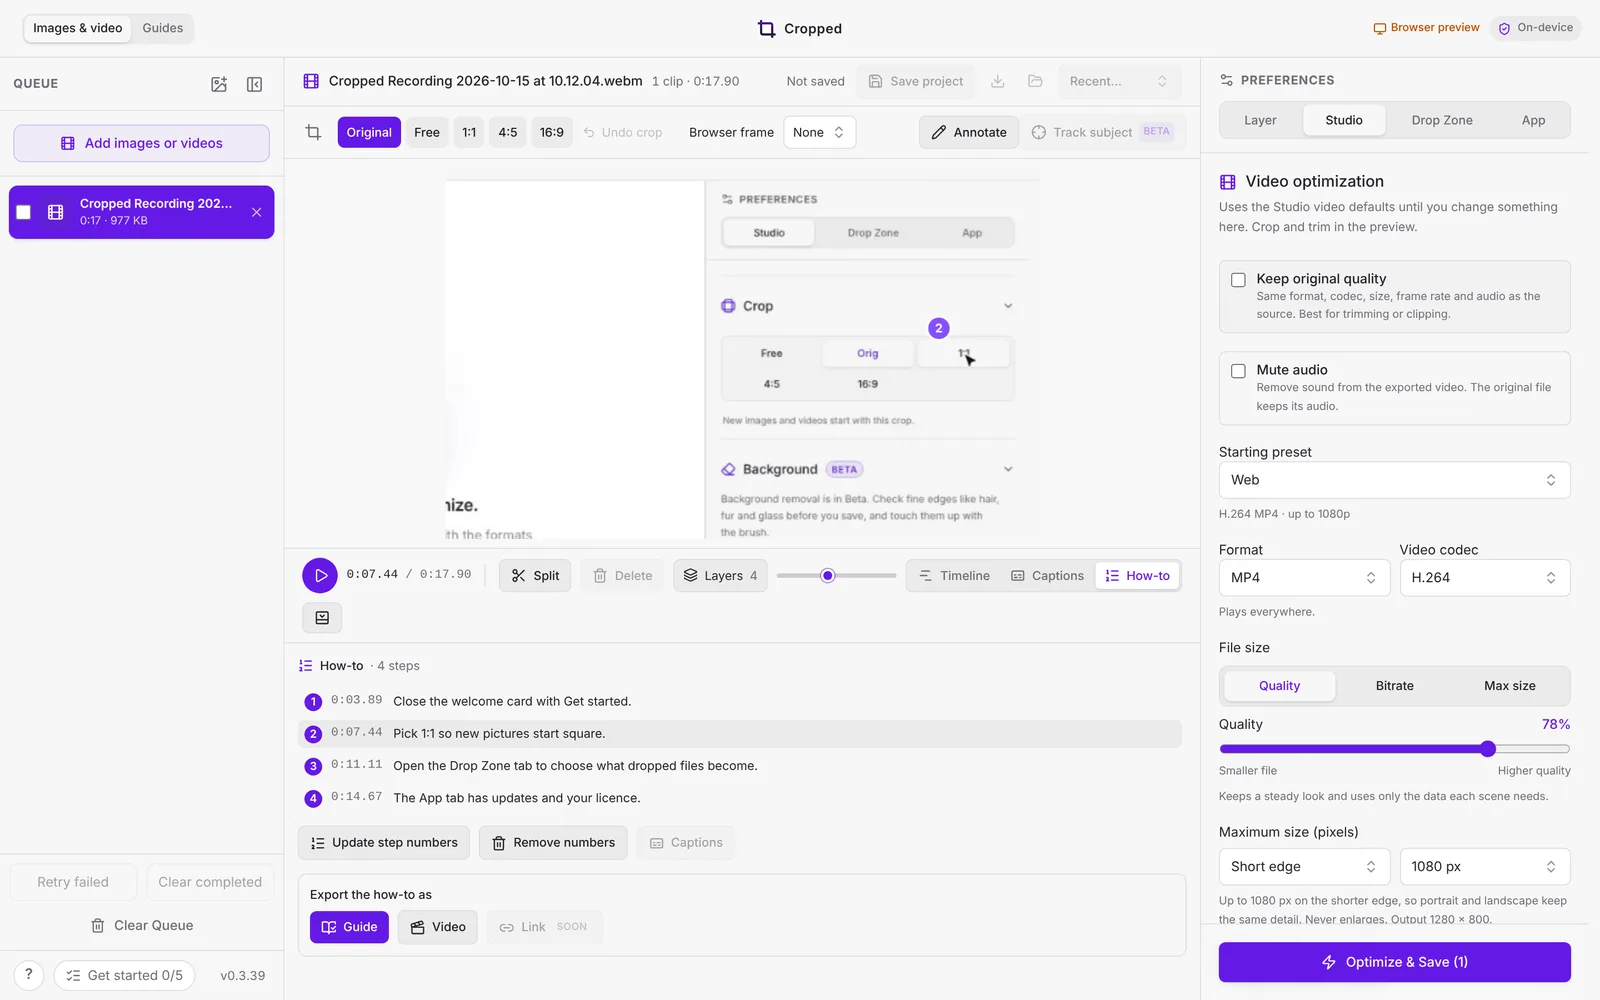This screenshot has height=1000, width=1600.
Task: Open the Drop Zone preferences tab
Action: 1441,120
